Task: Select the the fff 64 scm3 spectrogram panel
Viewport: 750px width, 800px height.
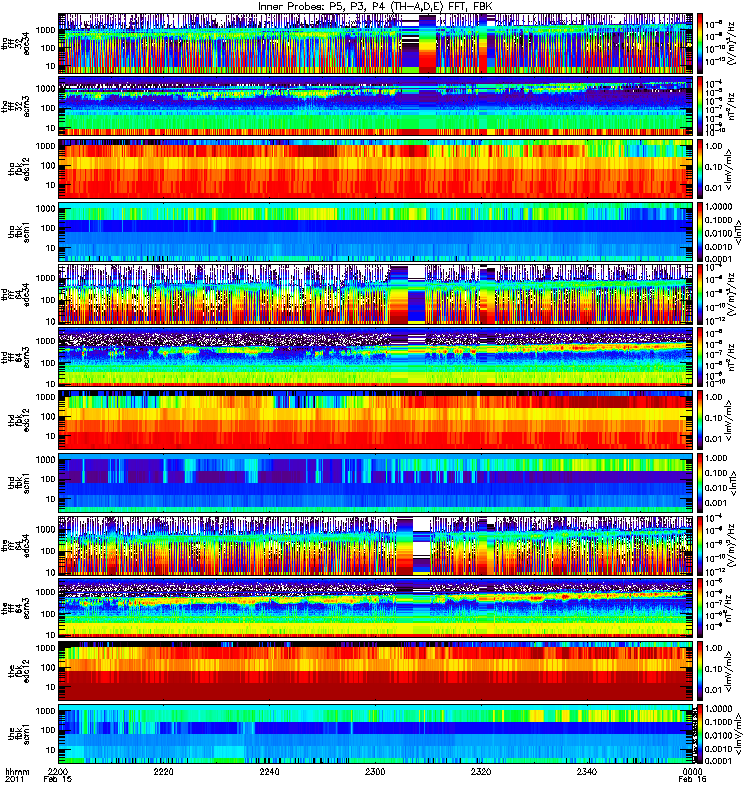Action: (376, 608)
